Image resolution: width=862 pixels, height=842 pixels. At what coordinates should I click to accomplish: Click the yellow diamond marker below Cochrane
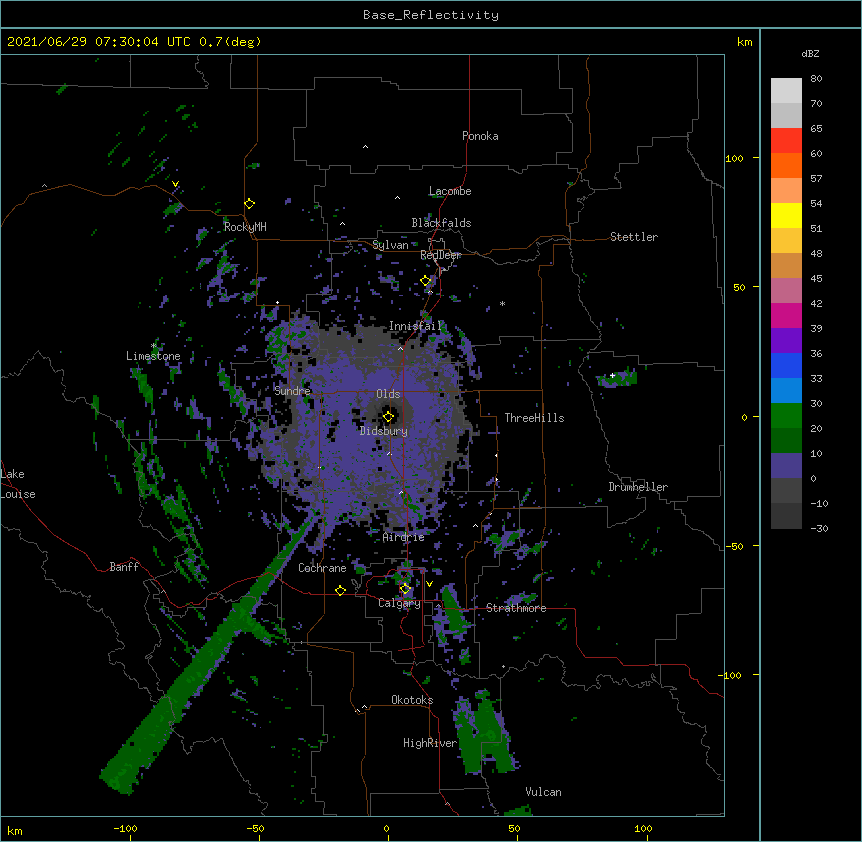[340, 590]
